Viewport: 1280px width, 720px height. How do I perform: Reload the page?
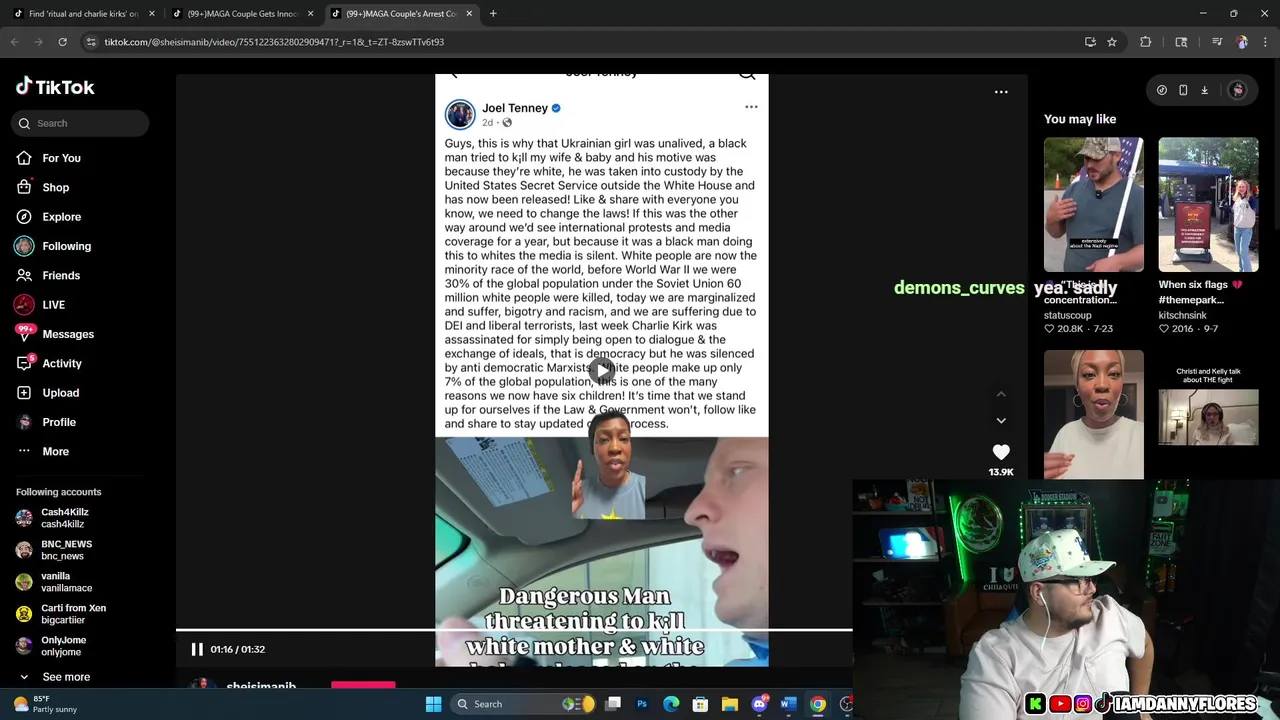tap(62, 42)
